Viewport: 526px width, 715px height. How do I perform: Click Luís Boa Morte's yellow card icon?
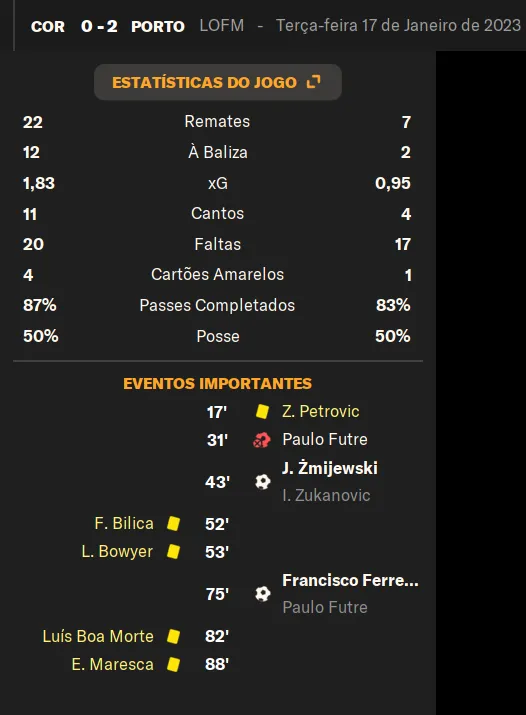click(x=173, y=636)
